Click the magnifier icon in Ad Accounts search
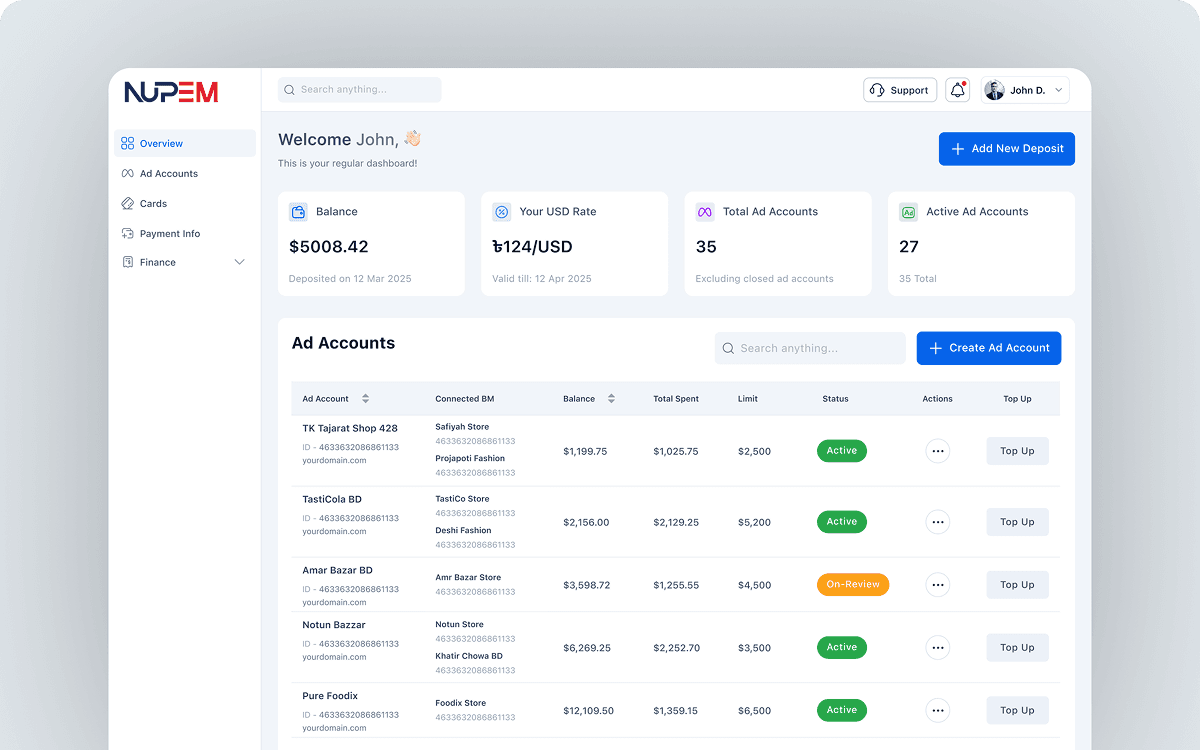 click(x=728, y=348)
